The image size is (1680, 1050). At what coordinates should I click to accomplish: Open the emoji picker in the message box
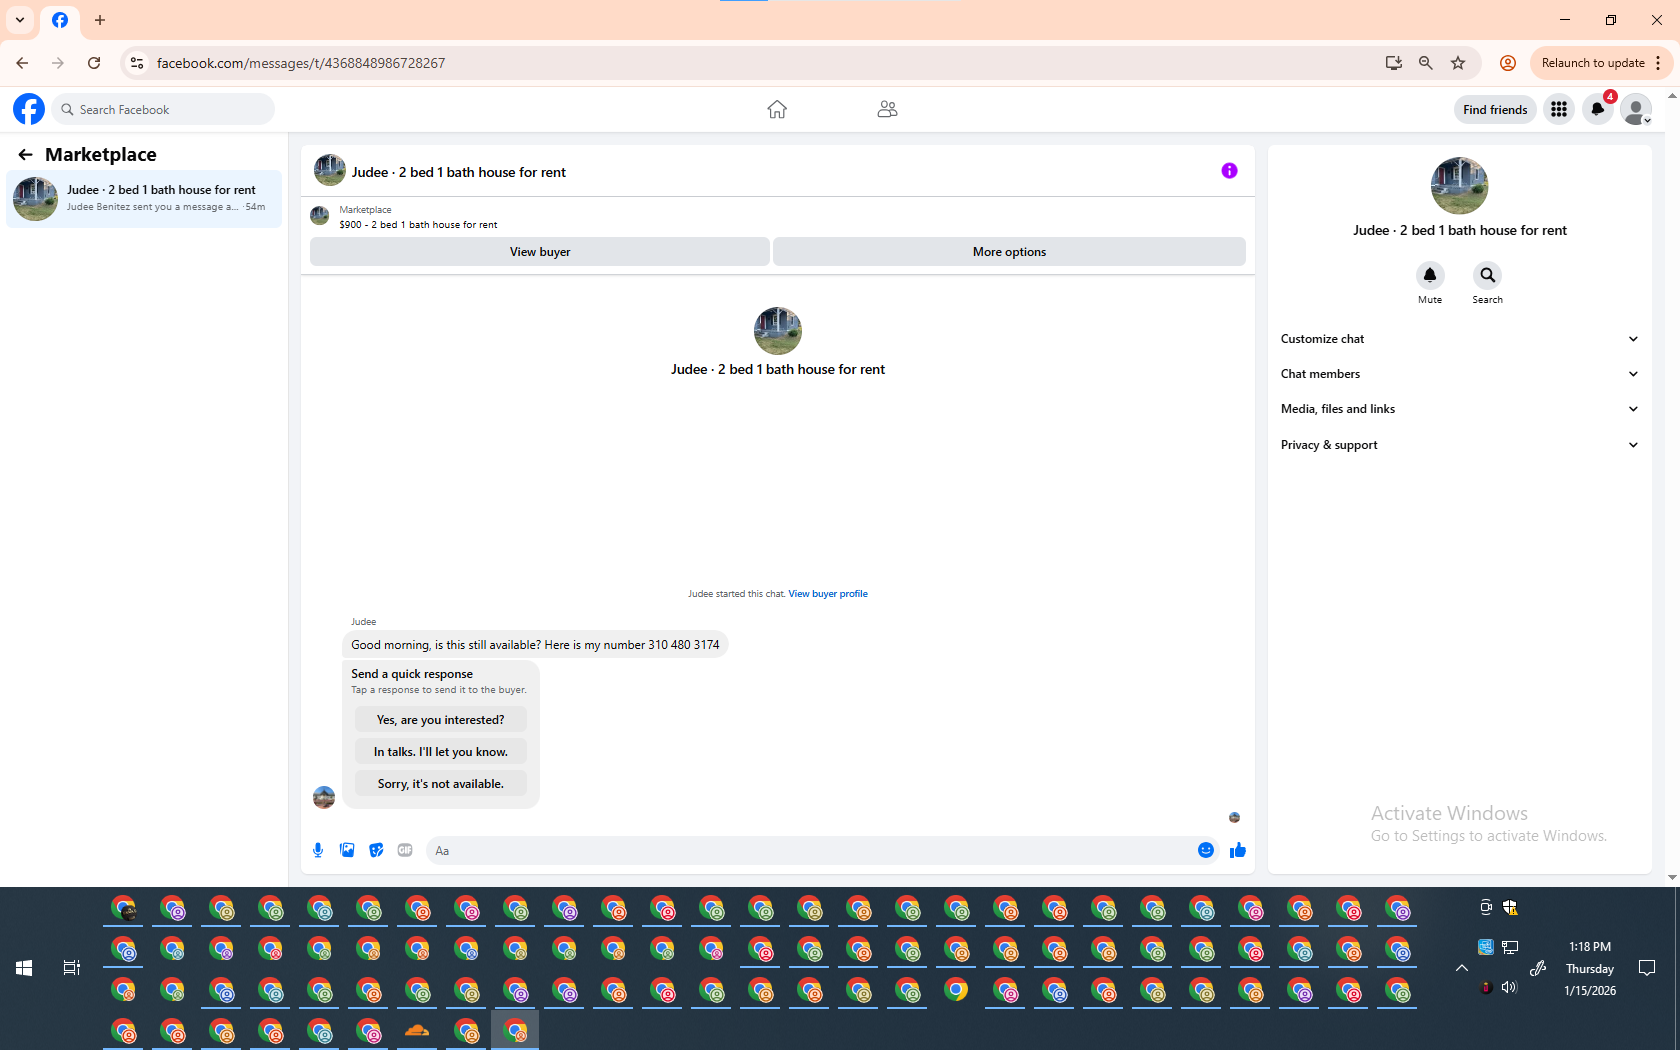[1206, 850]
